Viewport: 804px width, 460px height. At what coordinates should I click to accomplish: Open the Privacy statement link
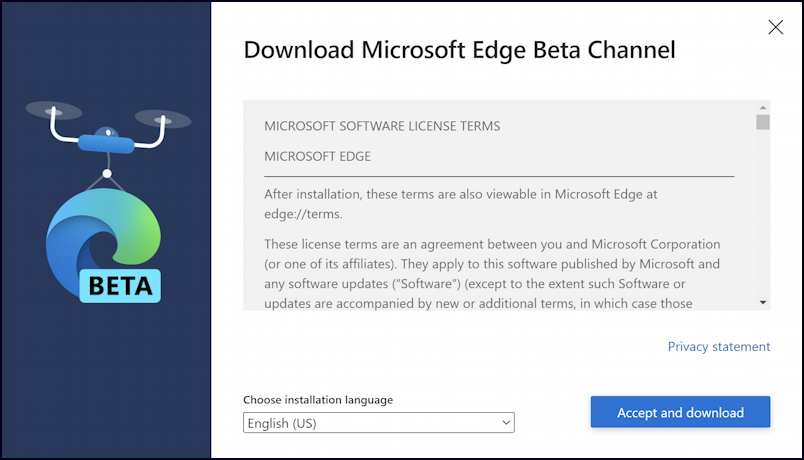(x=718, y=347)
